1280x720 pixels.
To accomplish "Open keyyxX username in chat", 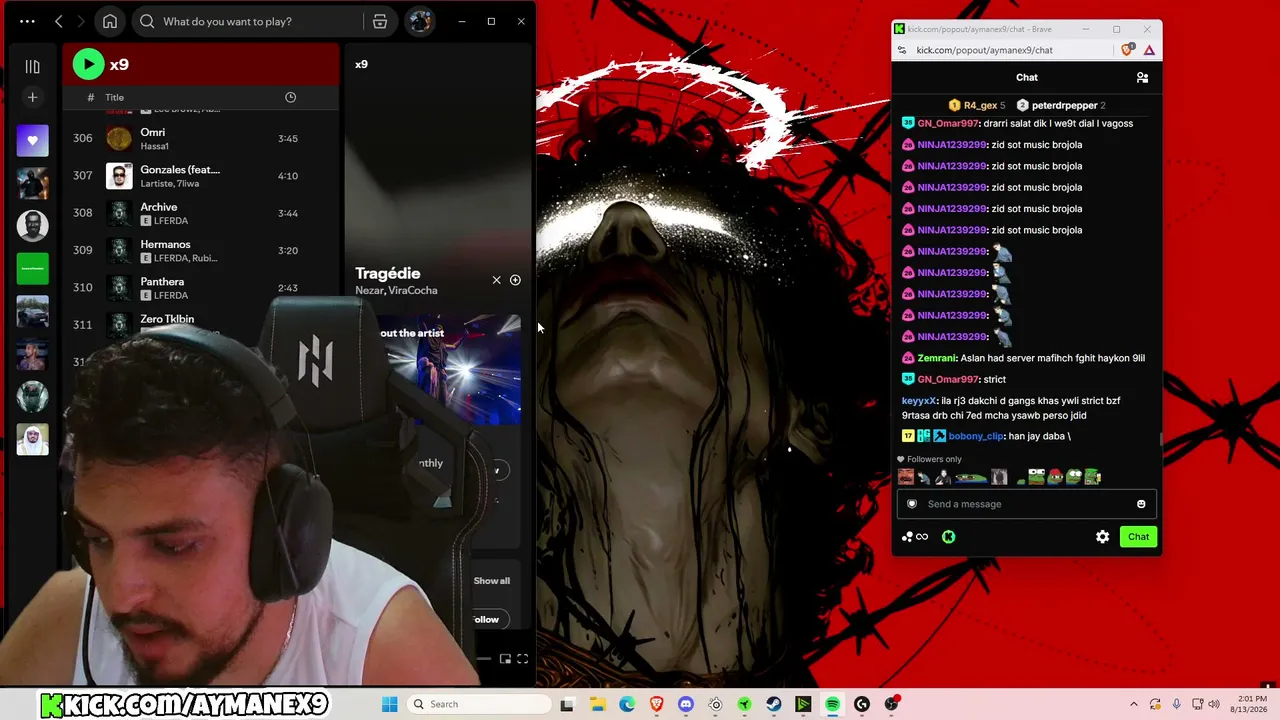I will [x=919, y=401].
